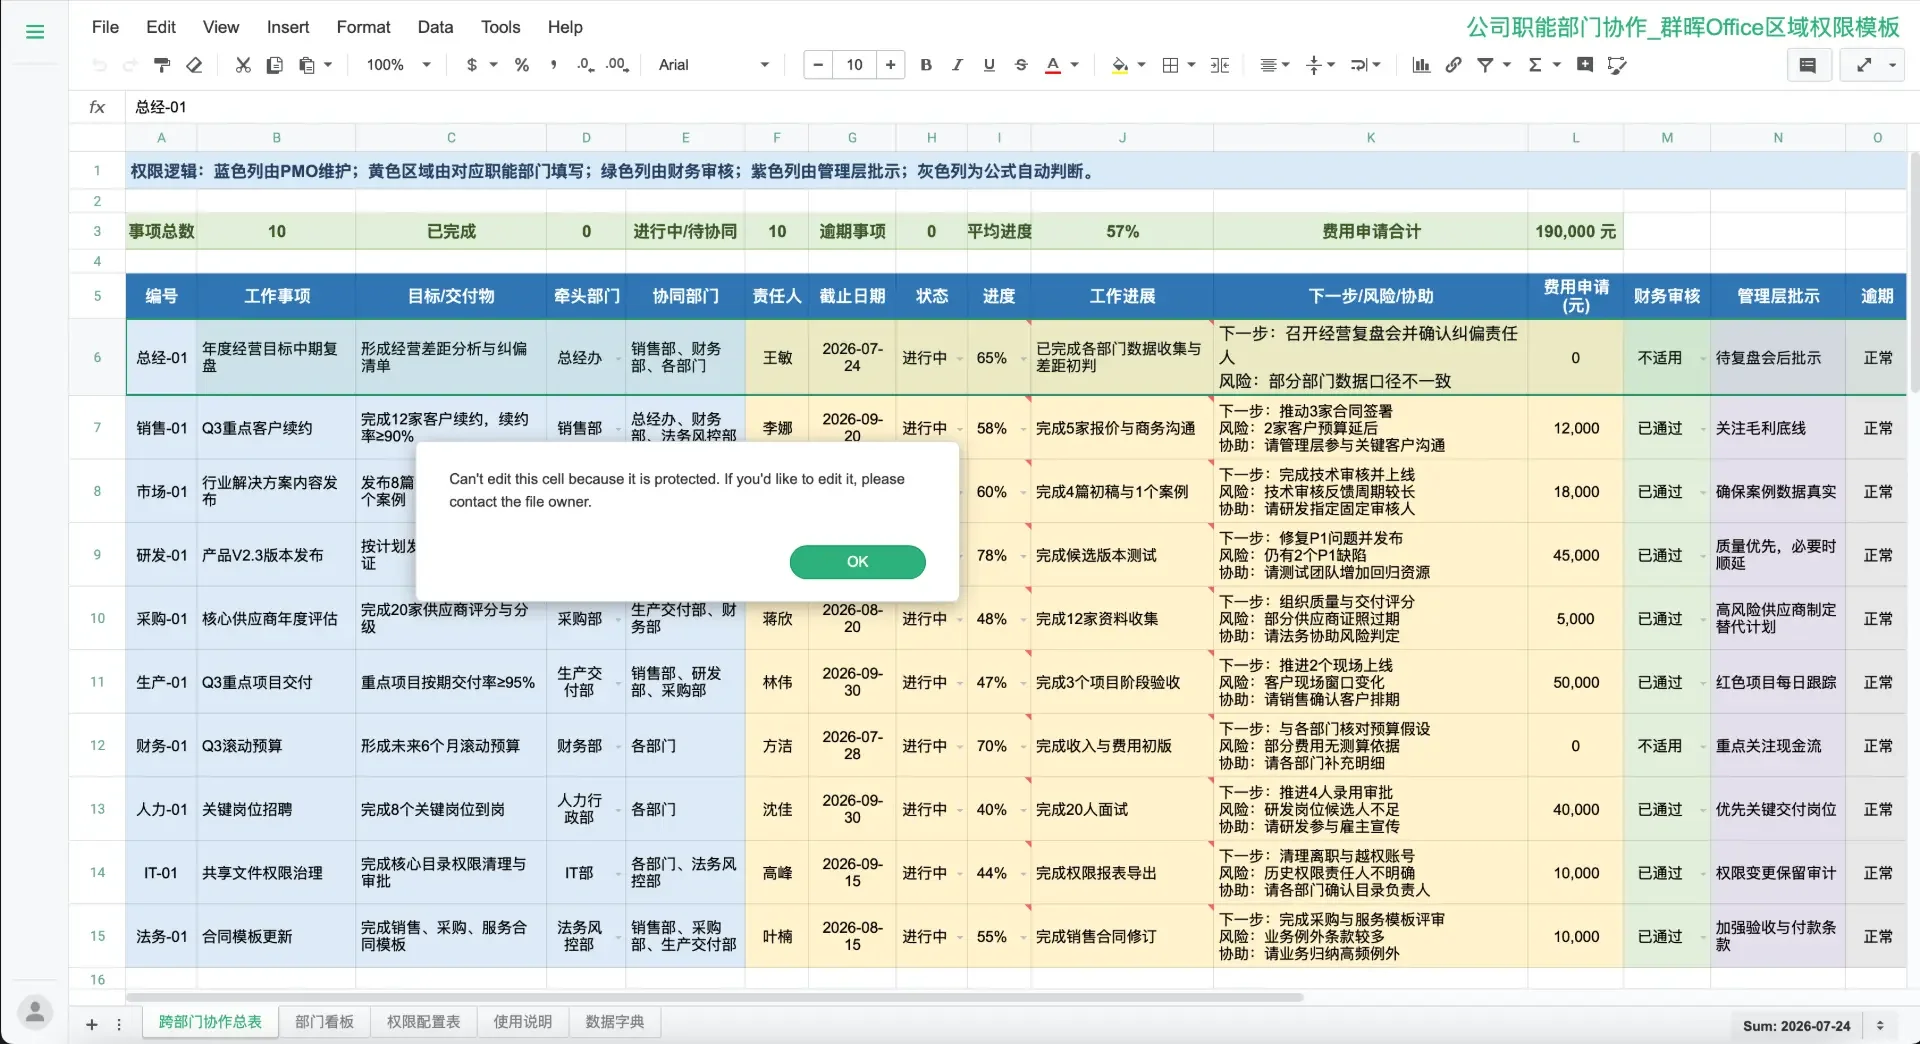1920x1044 pixels.
Task: Click the horizontal scrollbar above sheet tabs
Action: coord(714,997)
